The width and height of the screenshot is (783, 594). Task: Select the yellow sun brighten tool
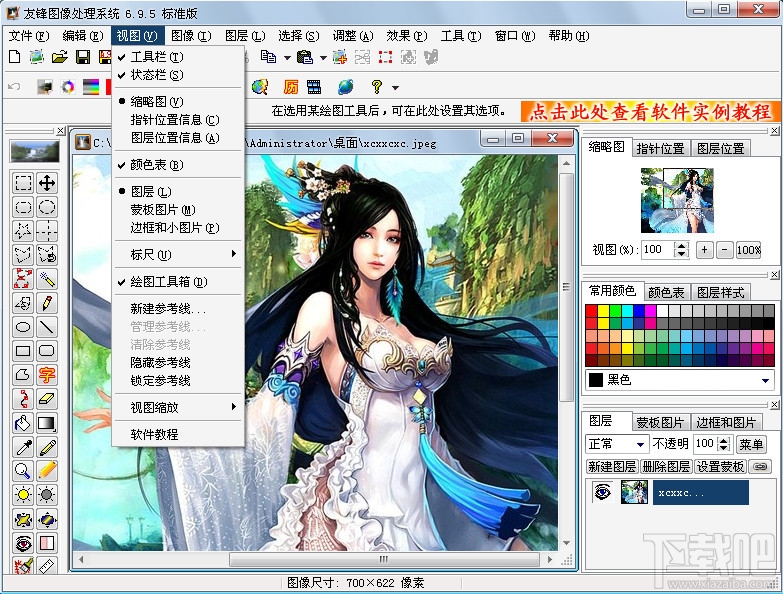point(23,495)
